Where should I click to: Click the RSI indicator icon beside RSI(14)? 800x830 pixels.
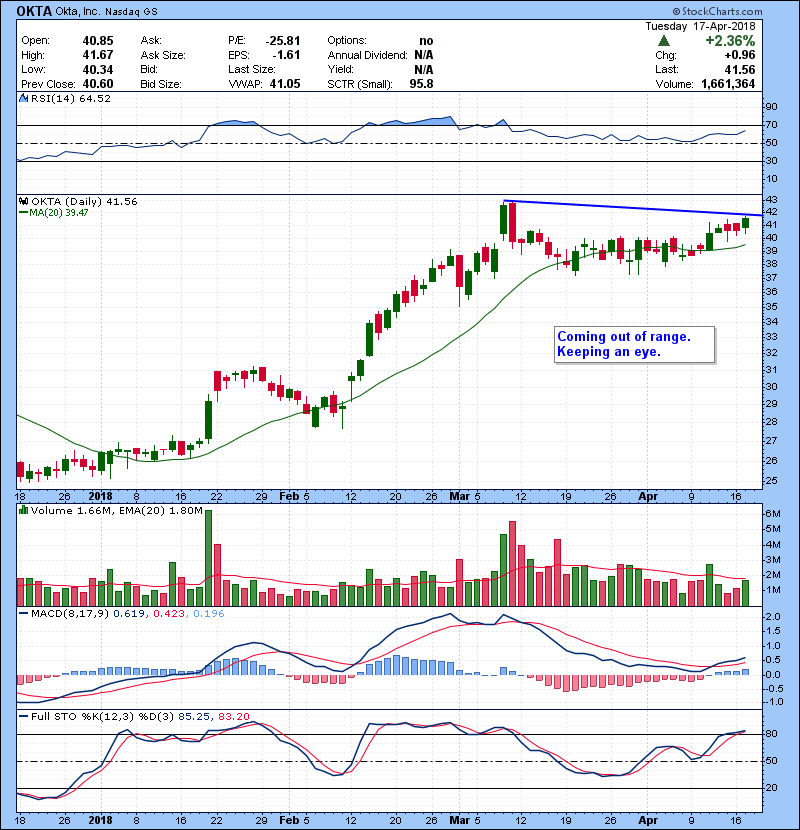(23, 98)
